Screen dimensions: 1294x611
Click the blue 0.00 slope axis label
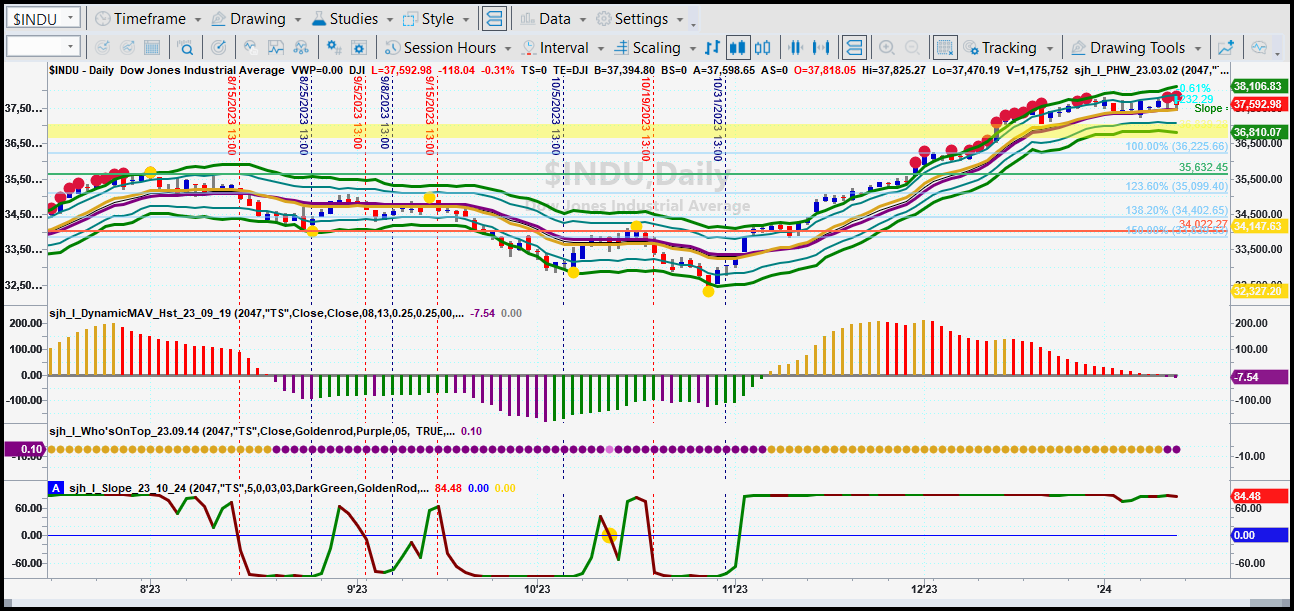1259,535
